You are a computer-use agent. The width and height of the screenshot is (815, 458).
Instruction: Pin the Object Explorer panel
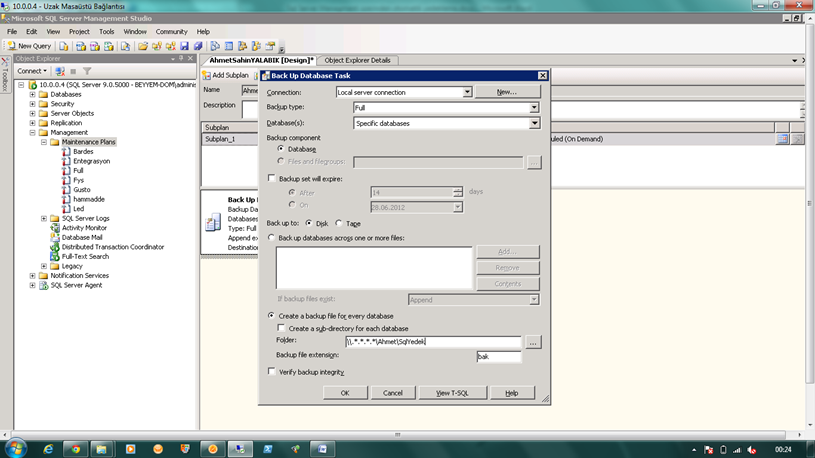tap(181, 59)
